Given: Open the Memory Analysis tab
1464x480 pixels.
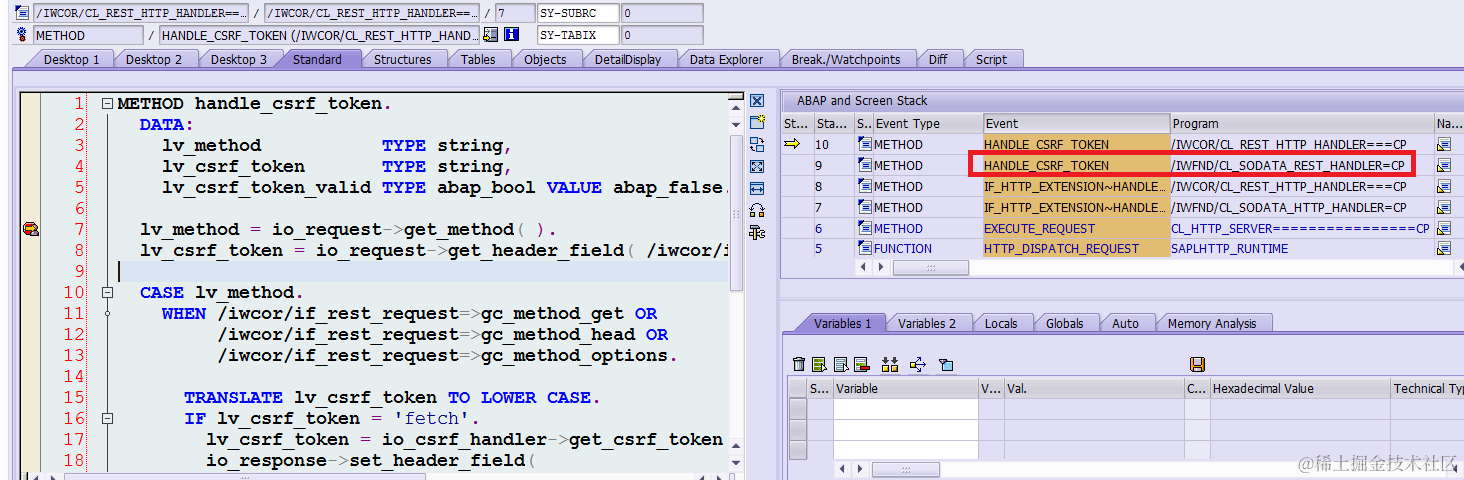Looking at the screenshot, I should 1211,323.
